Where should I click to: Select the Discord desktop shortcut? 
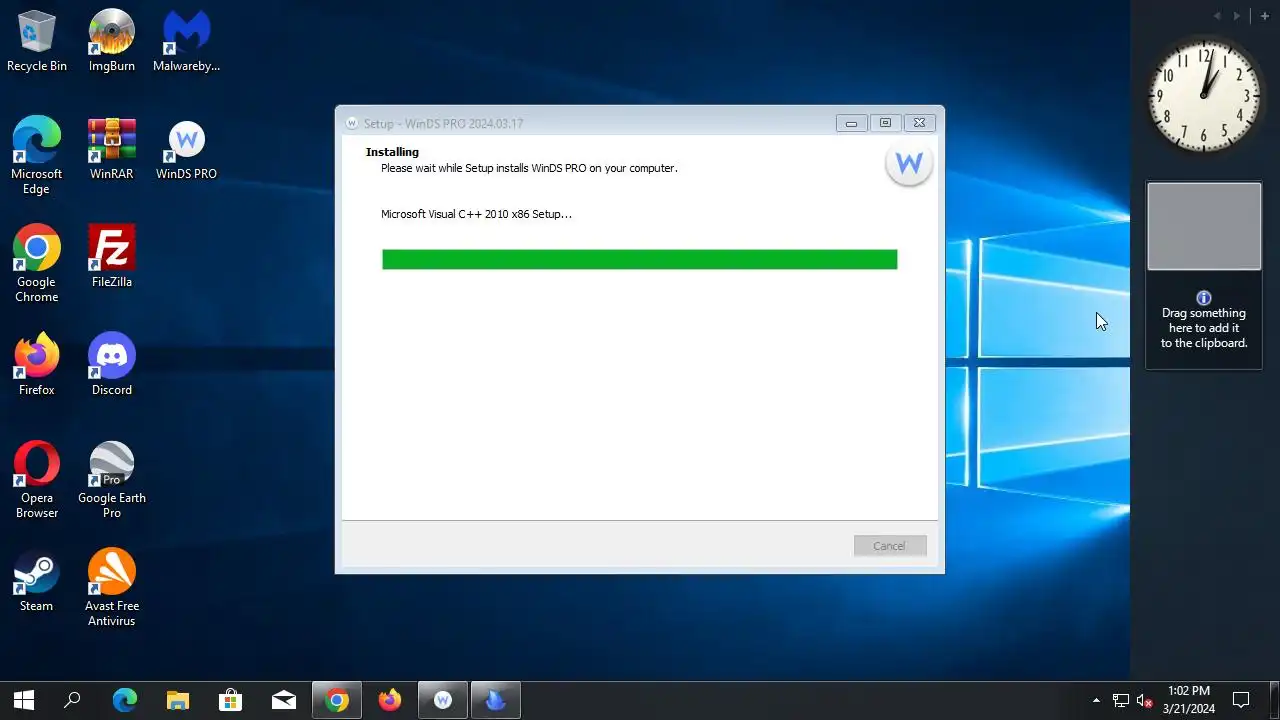(x=112, y=365)
